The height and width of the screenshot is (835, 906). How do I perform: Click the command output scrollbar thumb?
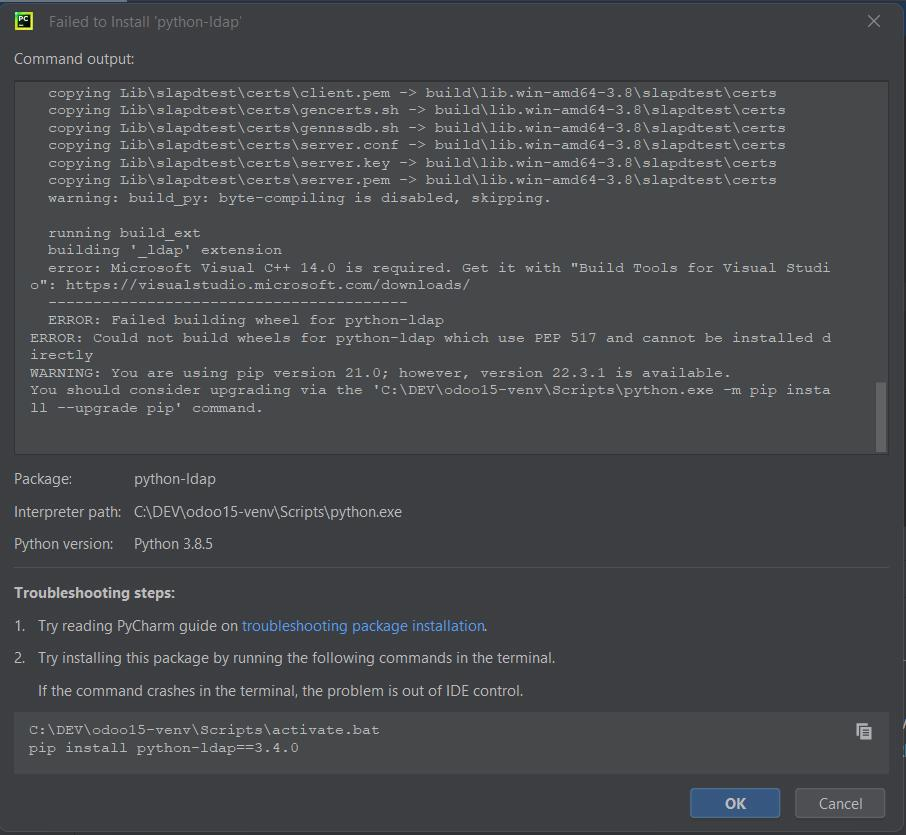coord(881,415)
